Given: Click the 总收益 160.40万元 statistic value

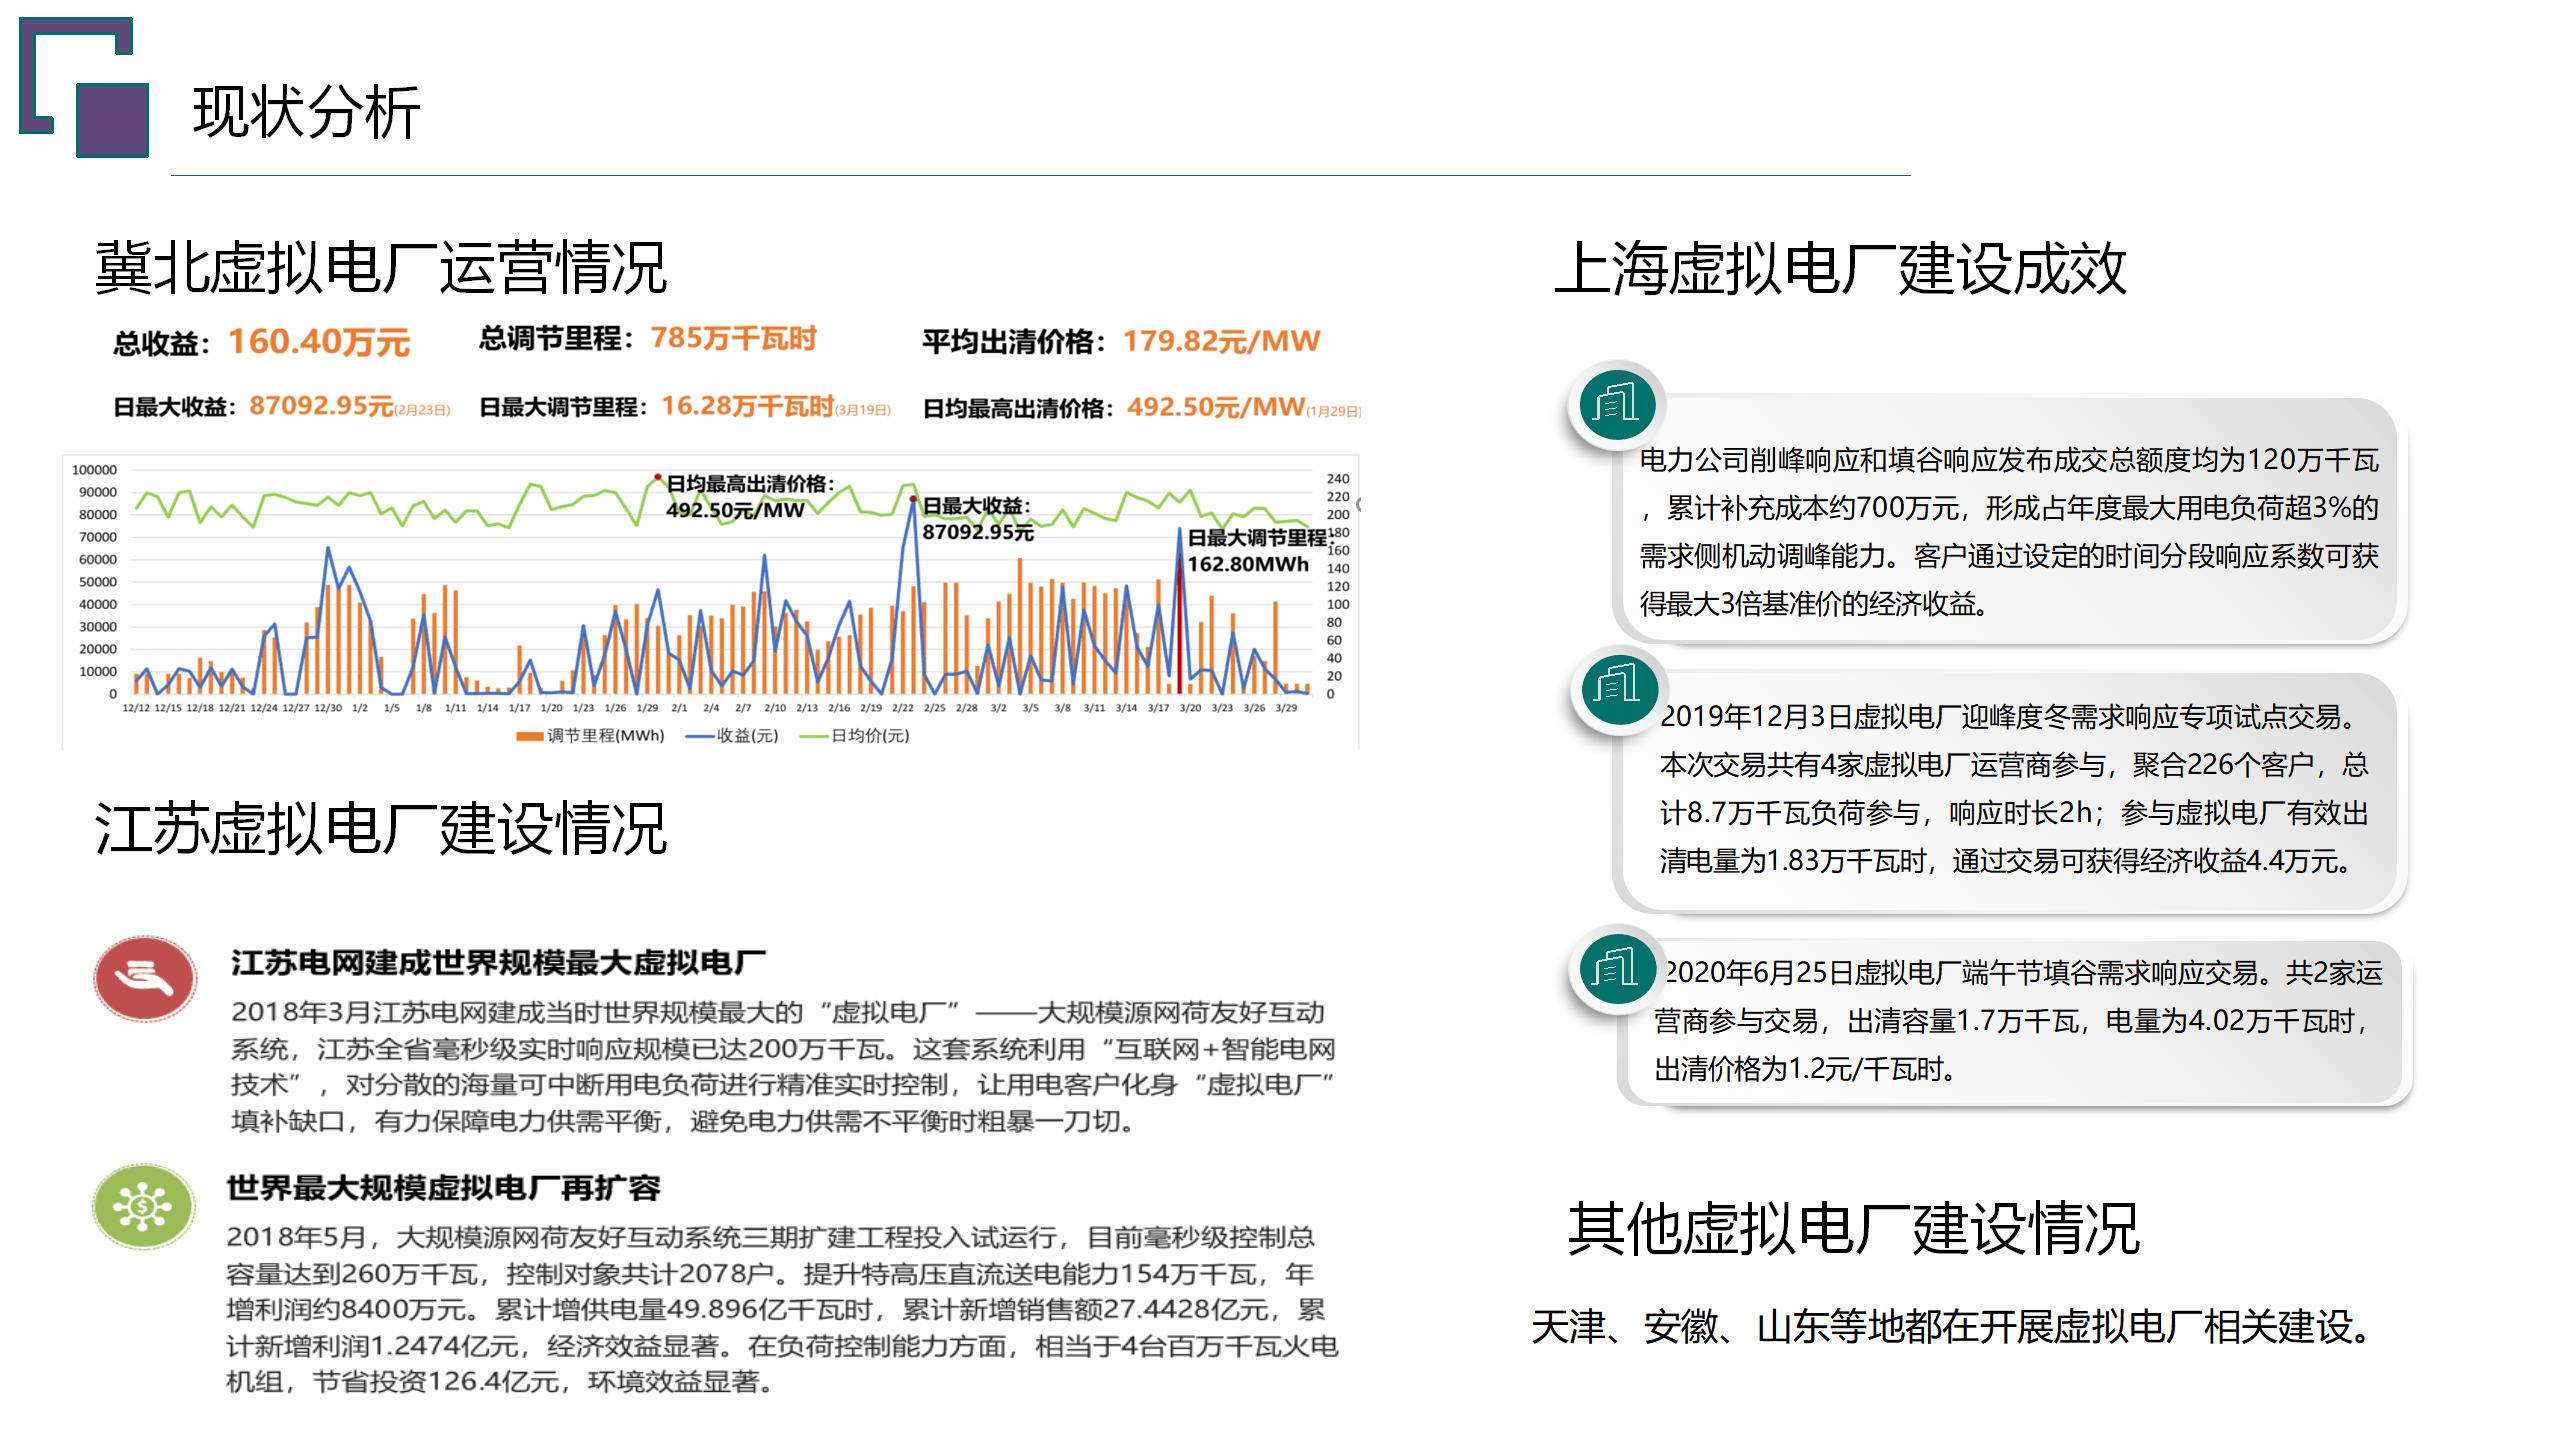Looking at the screenshot, I should 319,340.
